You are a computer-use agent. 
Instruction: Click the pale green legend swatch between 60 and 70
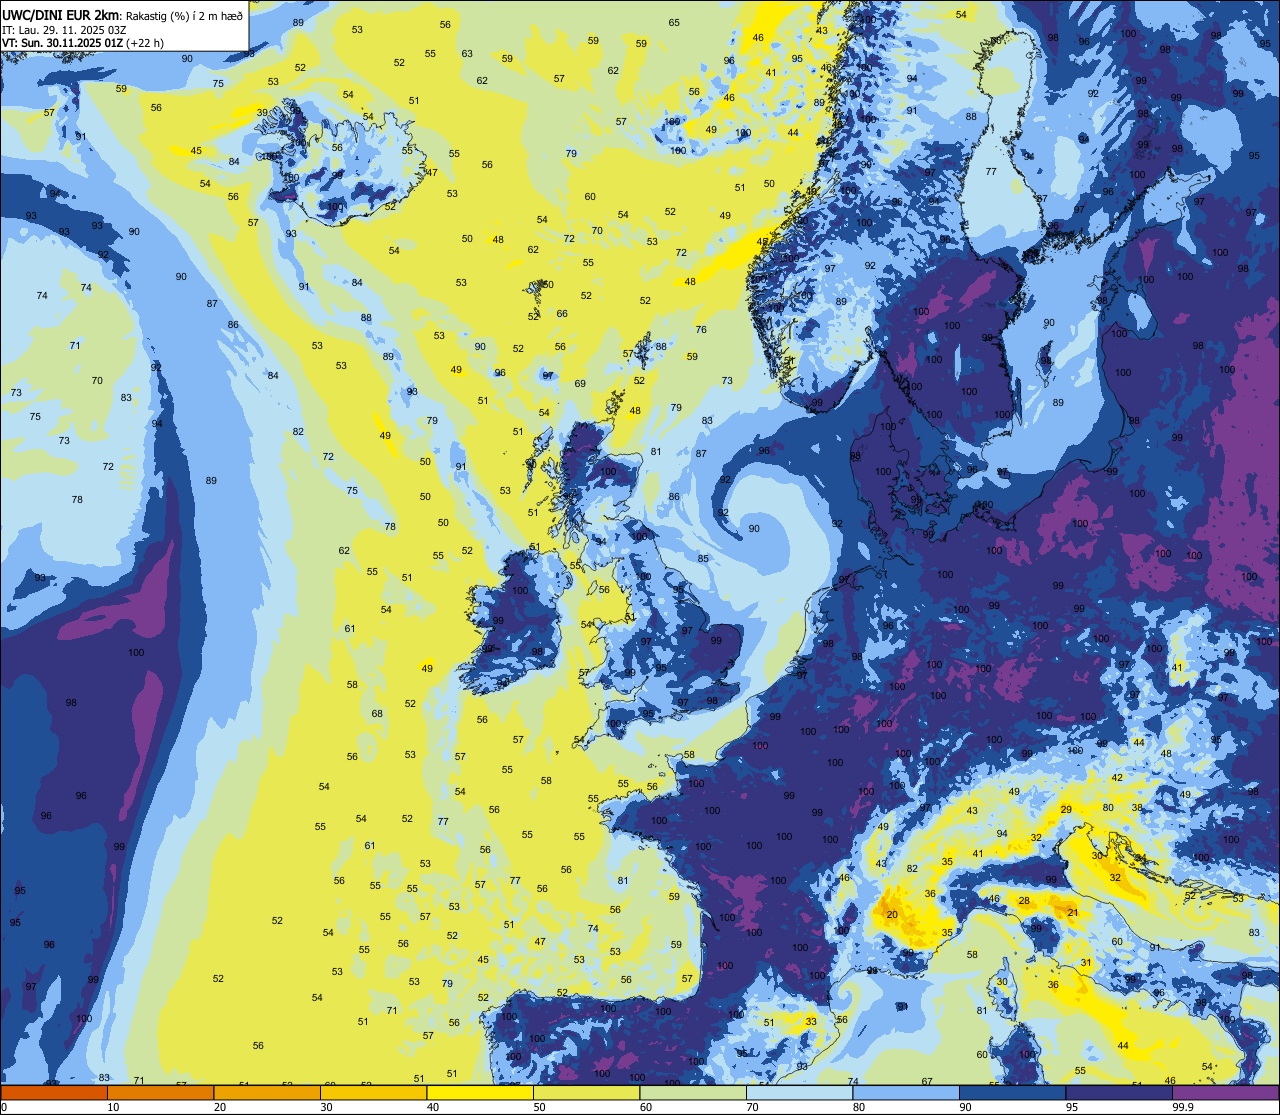point(693,1092)
